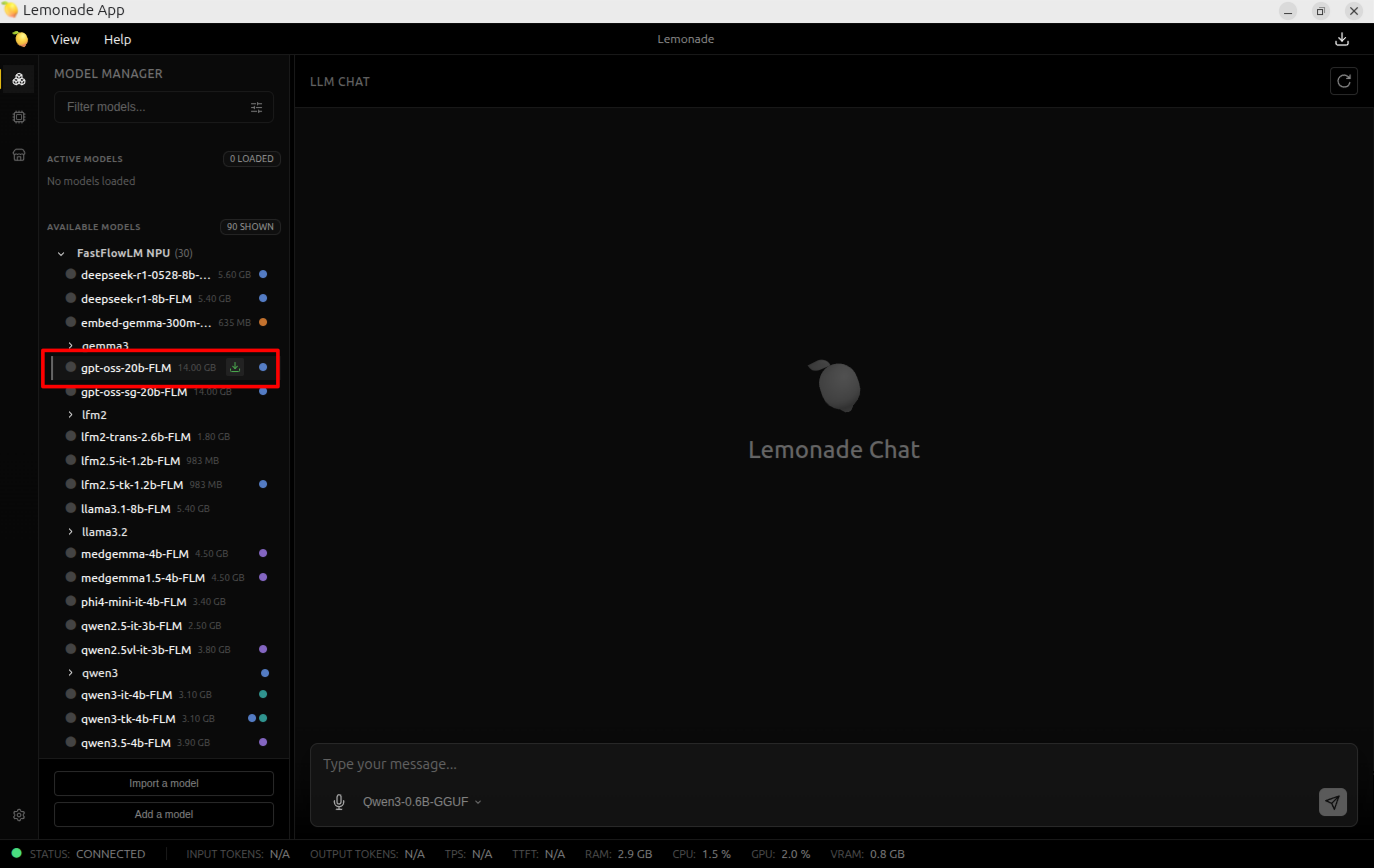Click the send message arrow icon

click(1332, 801)
